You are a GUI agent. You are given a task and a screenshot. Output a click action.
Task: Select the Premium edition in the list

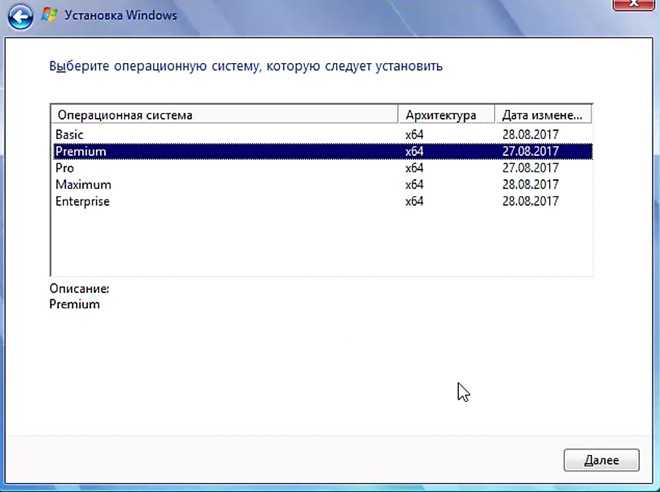[322, 152]
